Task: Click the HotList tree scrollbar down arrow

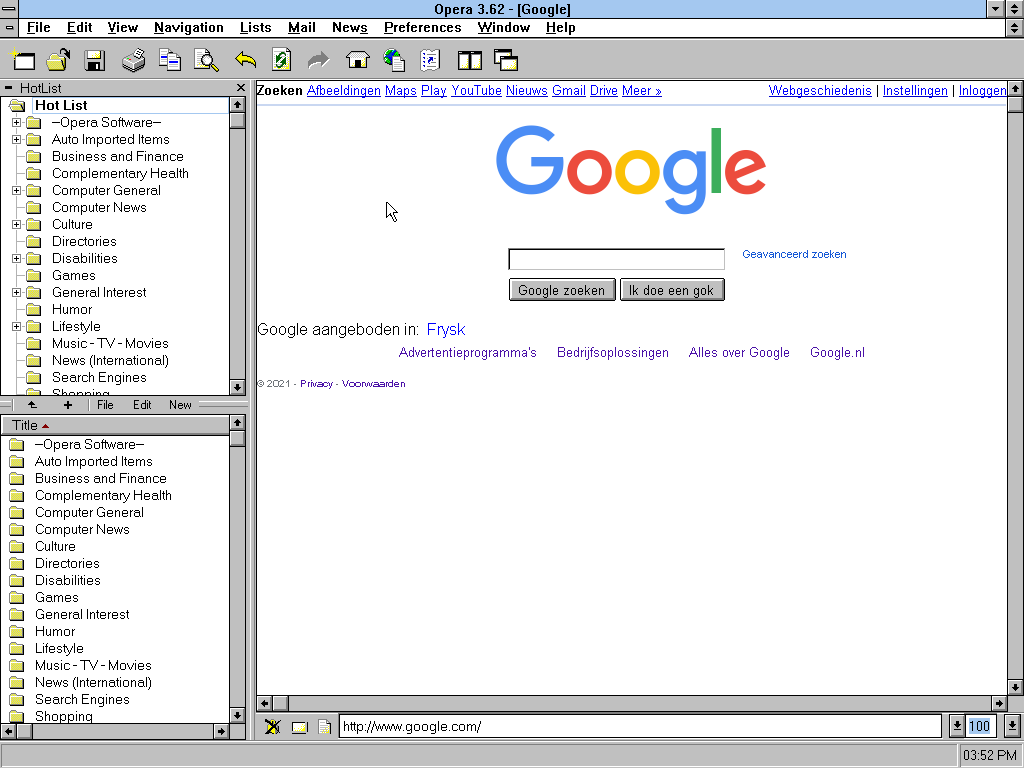Action: pyautogui.click(x=237, y=387)
